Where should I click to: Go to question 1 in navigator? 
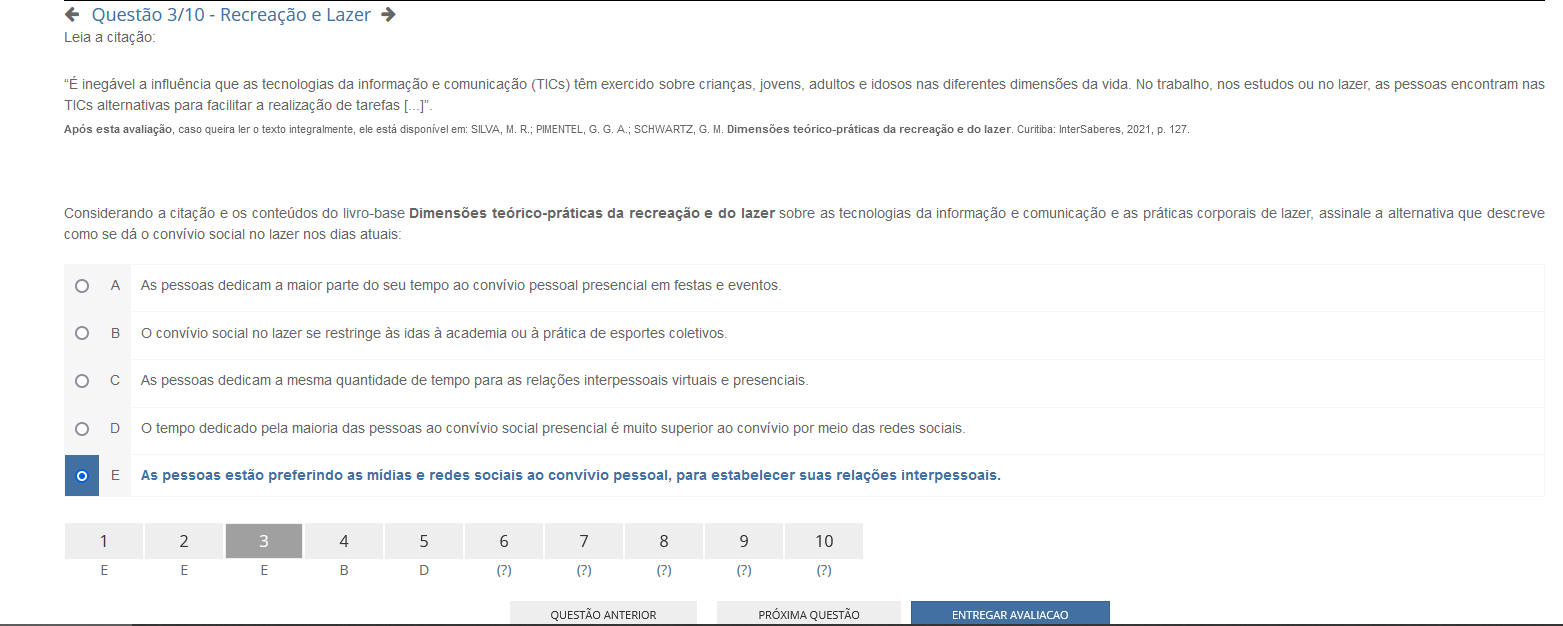[x=104, y=541]
